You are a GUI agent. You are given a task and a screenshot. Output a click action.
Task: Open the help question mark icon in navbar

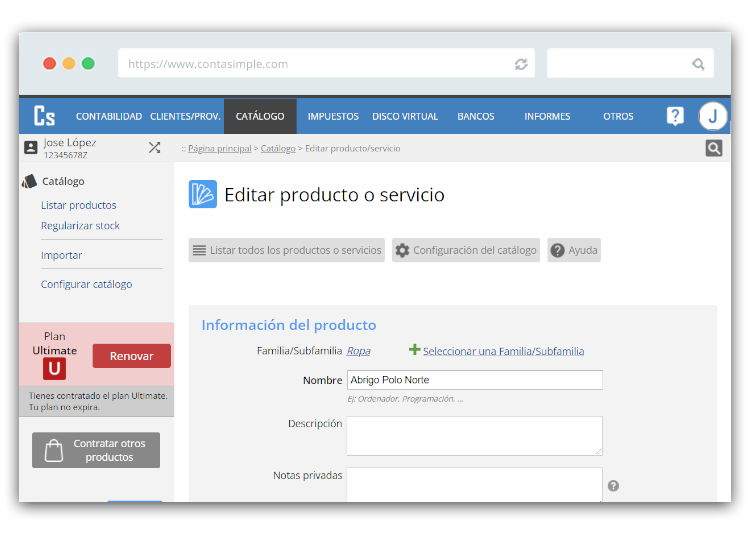pyautogui.click(x=675, y=116)
